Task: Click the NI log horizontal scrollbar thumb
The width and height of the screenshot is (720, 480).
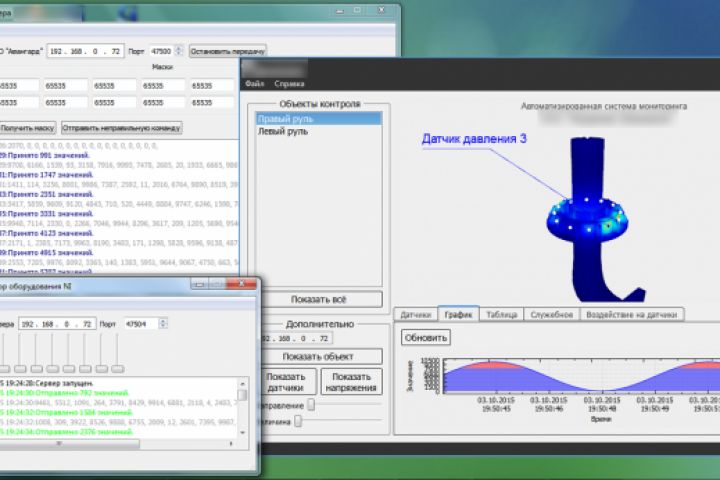Action: pyautogui.click(x=69, y=444)
